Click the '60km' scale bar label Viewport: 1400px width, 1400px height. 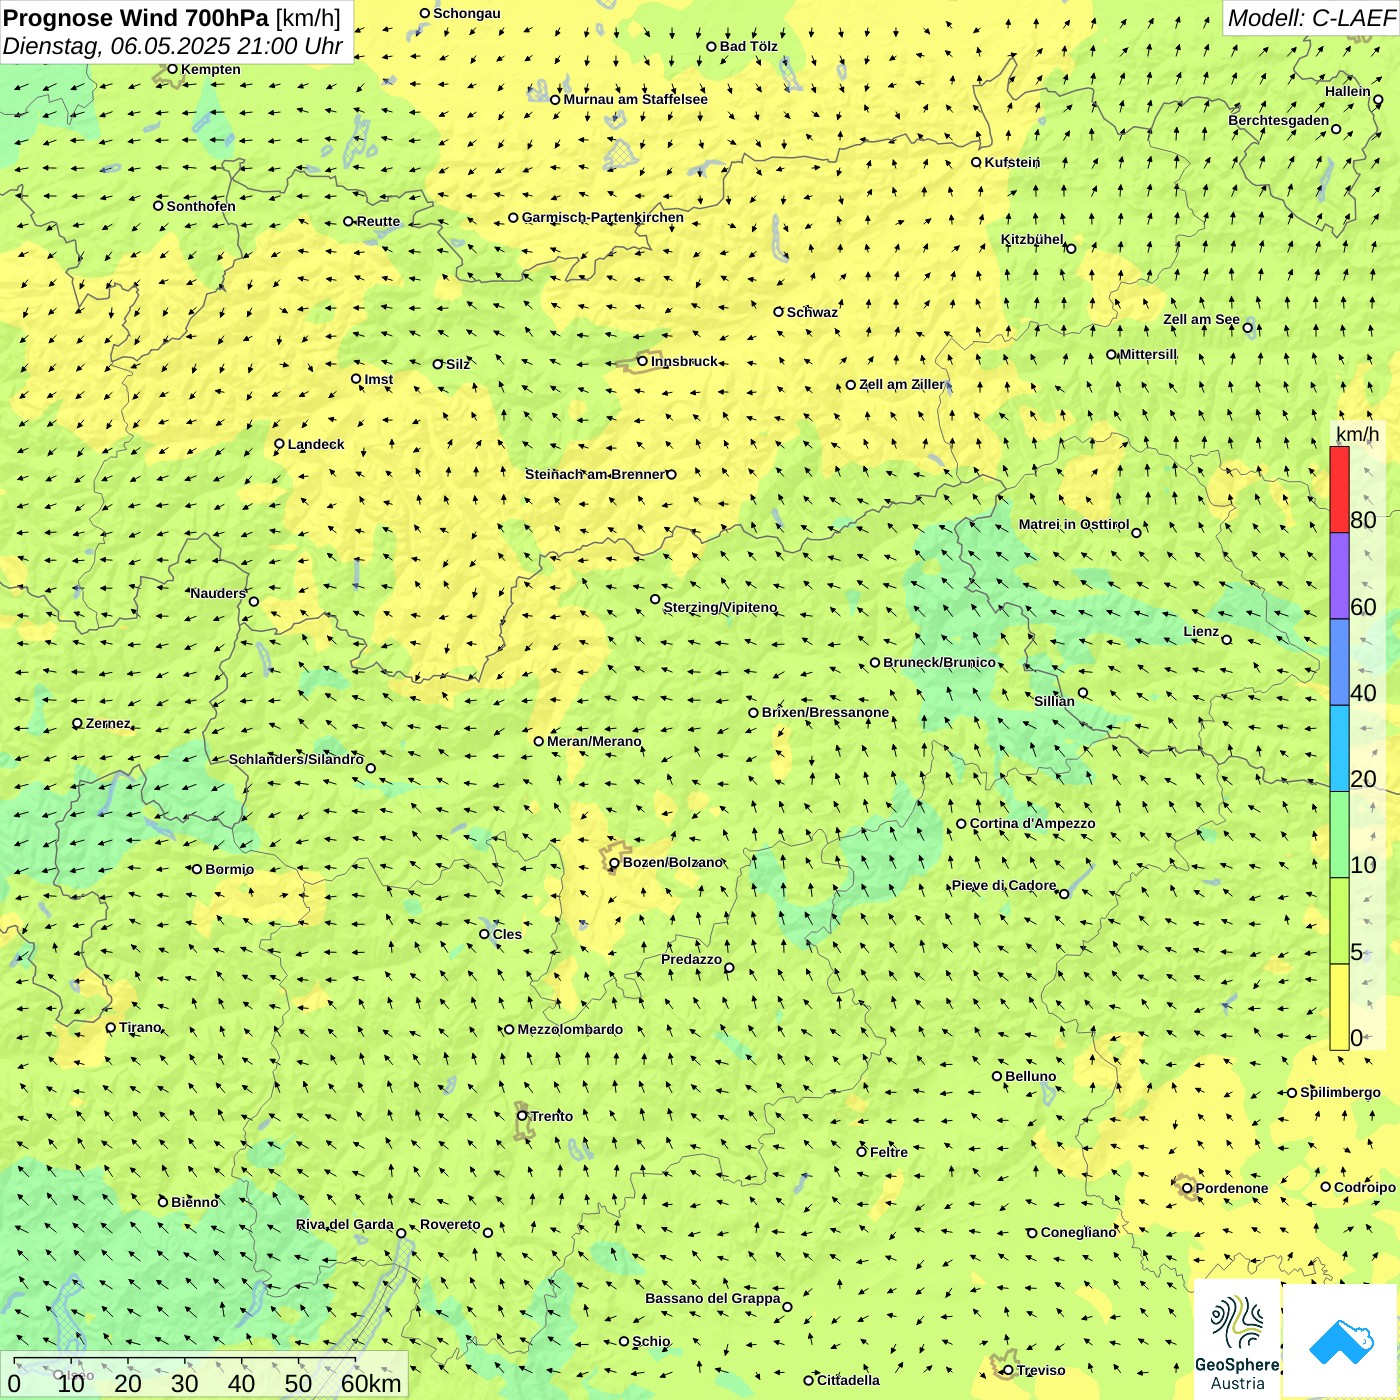(371, 1383)
